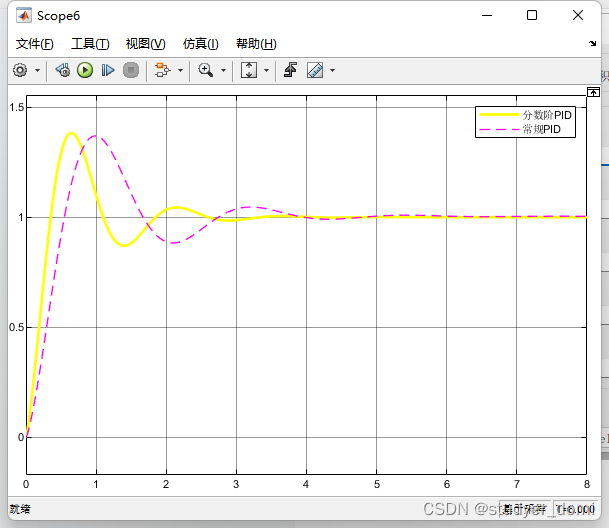This screenshot has height=528, width=609.
Task: Click the maximize axes button at plot corner
Action: tap(593, 92)
